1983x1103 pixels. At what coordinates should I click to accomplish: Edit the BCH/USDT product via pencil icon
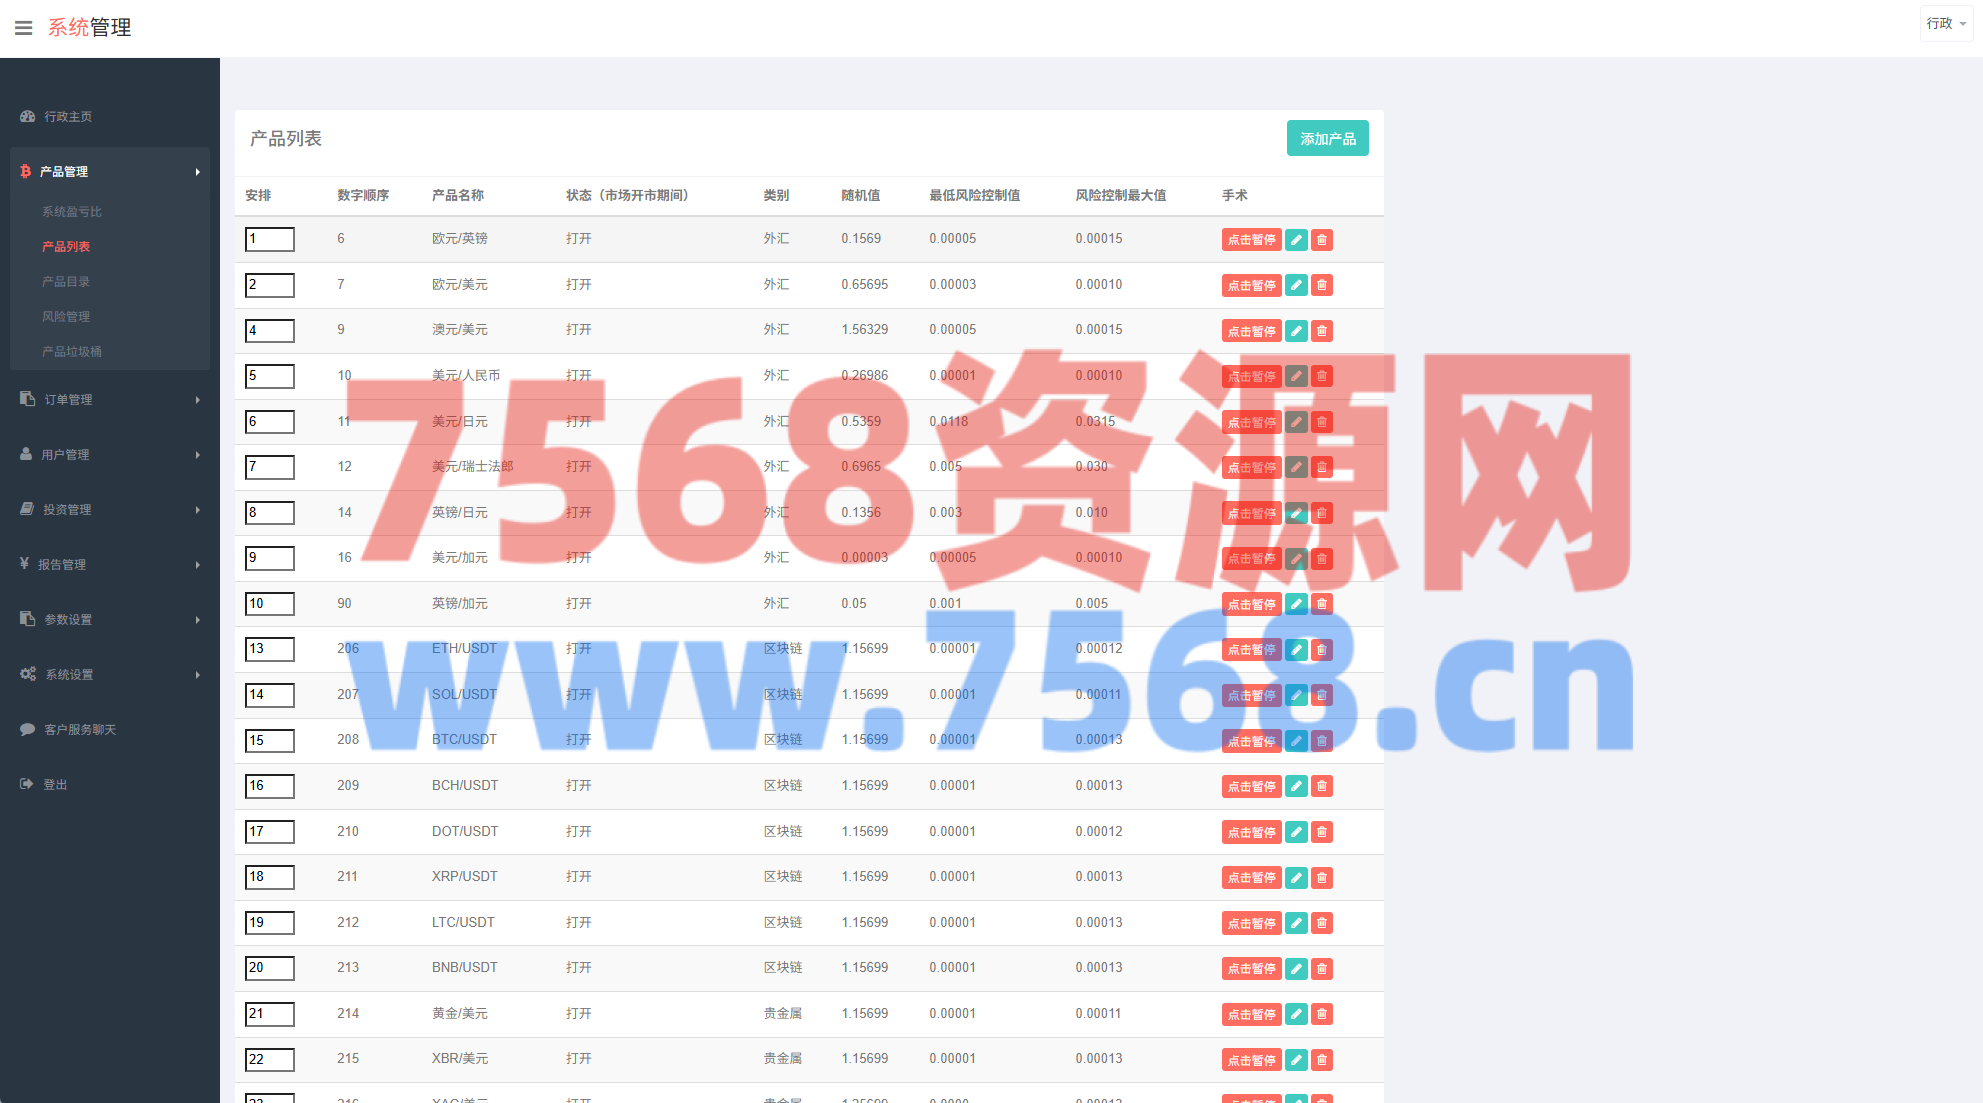[x=1296, y=786]
